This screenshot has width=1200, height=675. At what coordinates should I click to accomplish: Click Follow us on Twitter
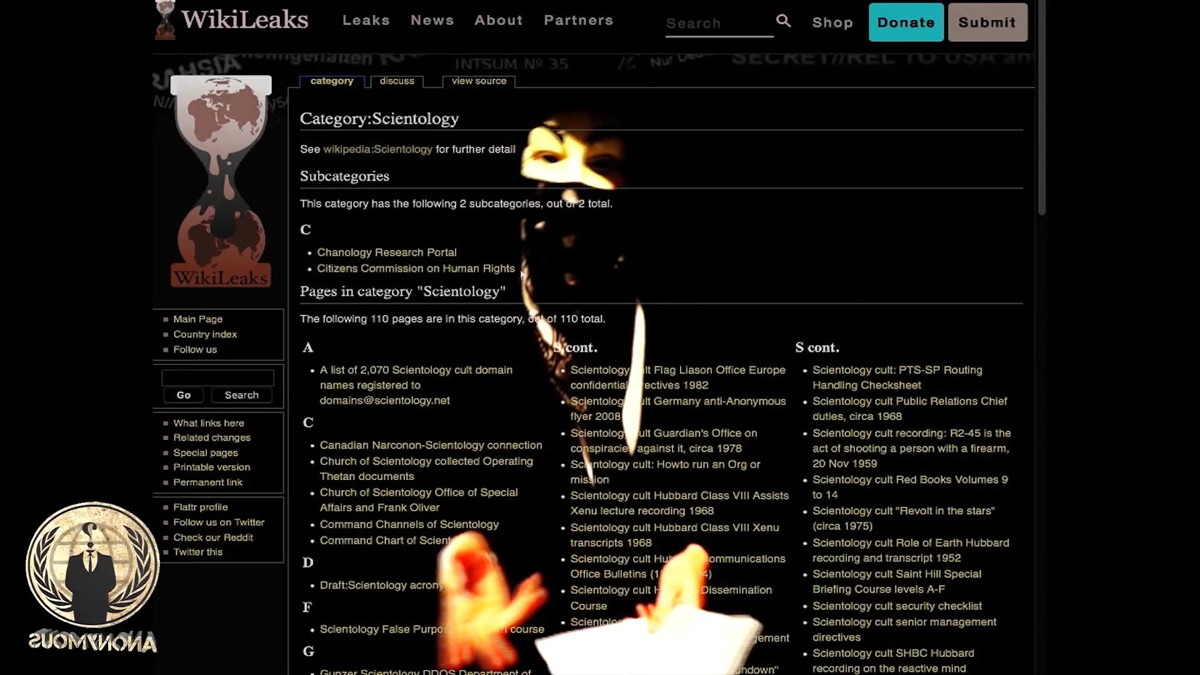pyautogui.click(x=219, y=522)
